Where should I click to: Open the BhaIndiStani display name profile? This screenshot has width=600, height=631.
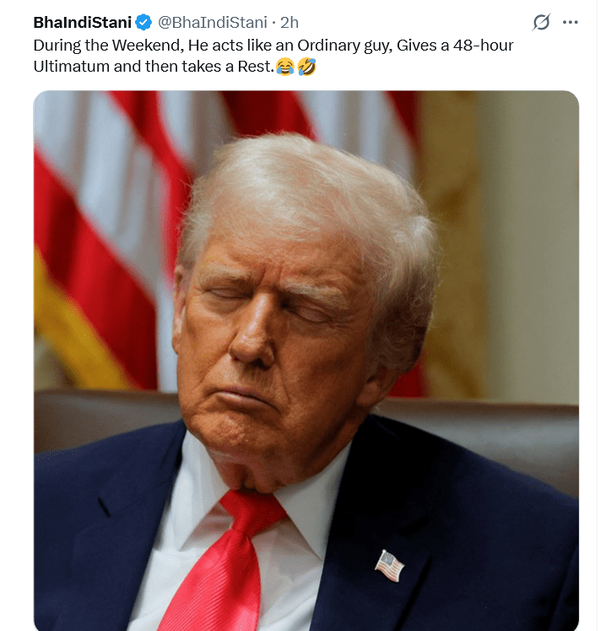[82, 23]
